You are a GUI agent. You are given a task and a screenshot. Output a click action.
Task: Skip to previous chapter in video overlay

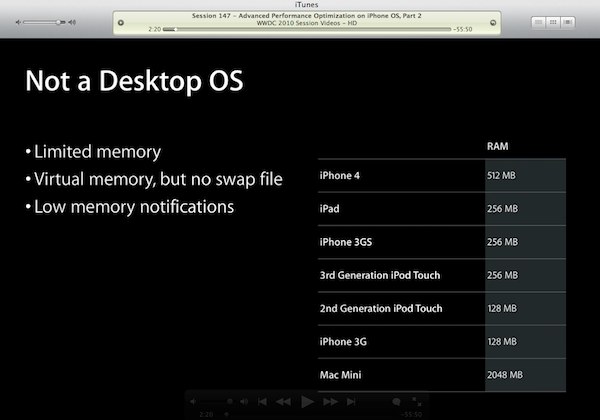(262, 402)
